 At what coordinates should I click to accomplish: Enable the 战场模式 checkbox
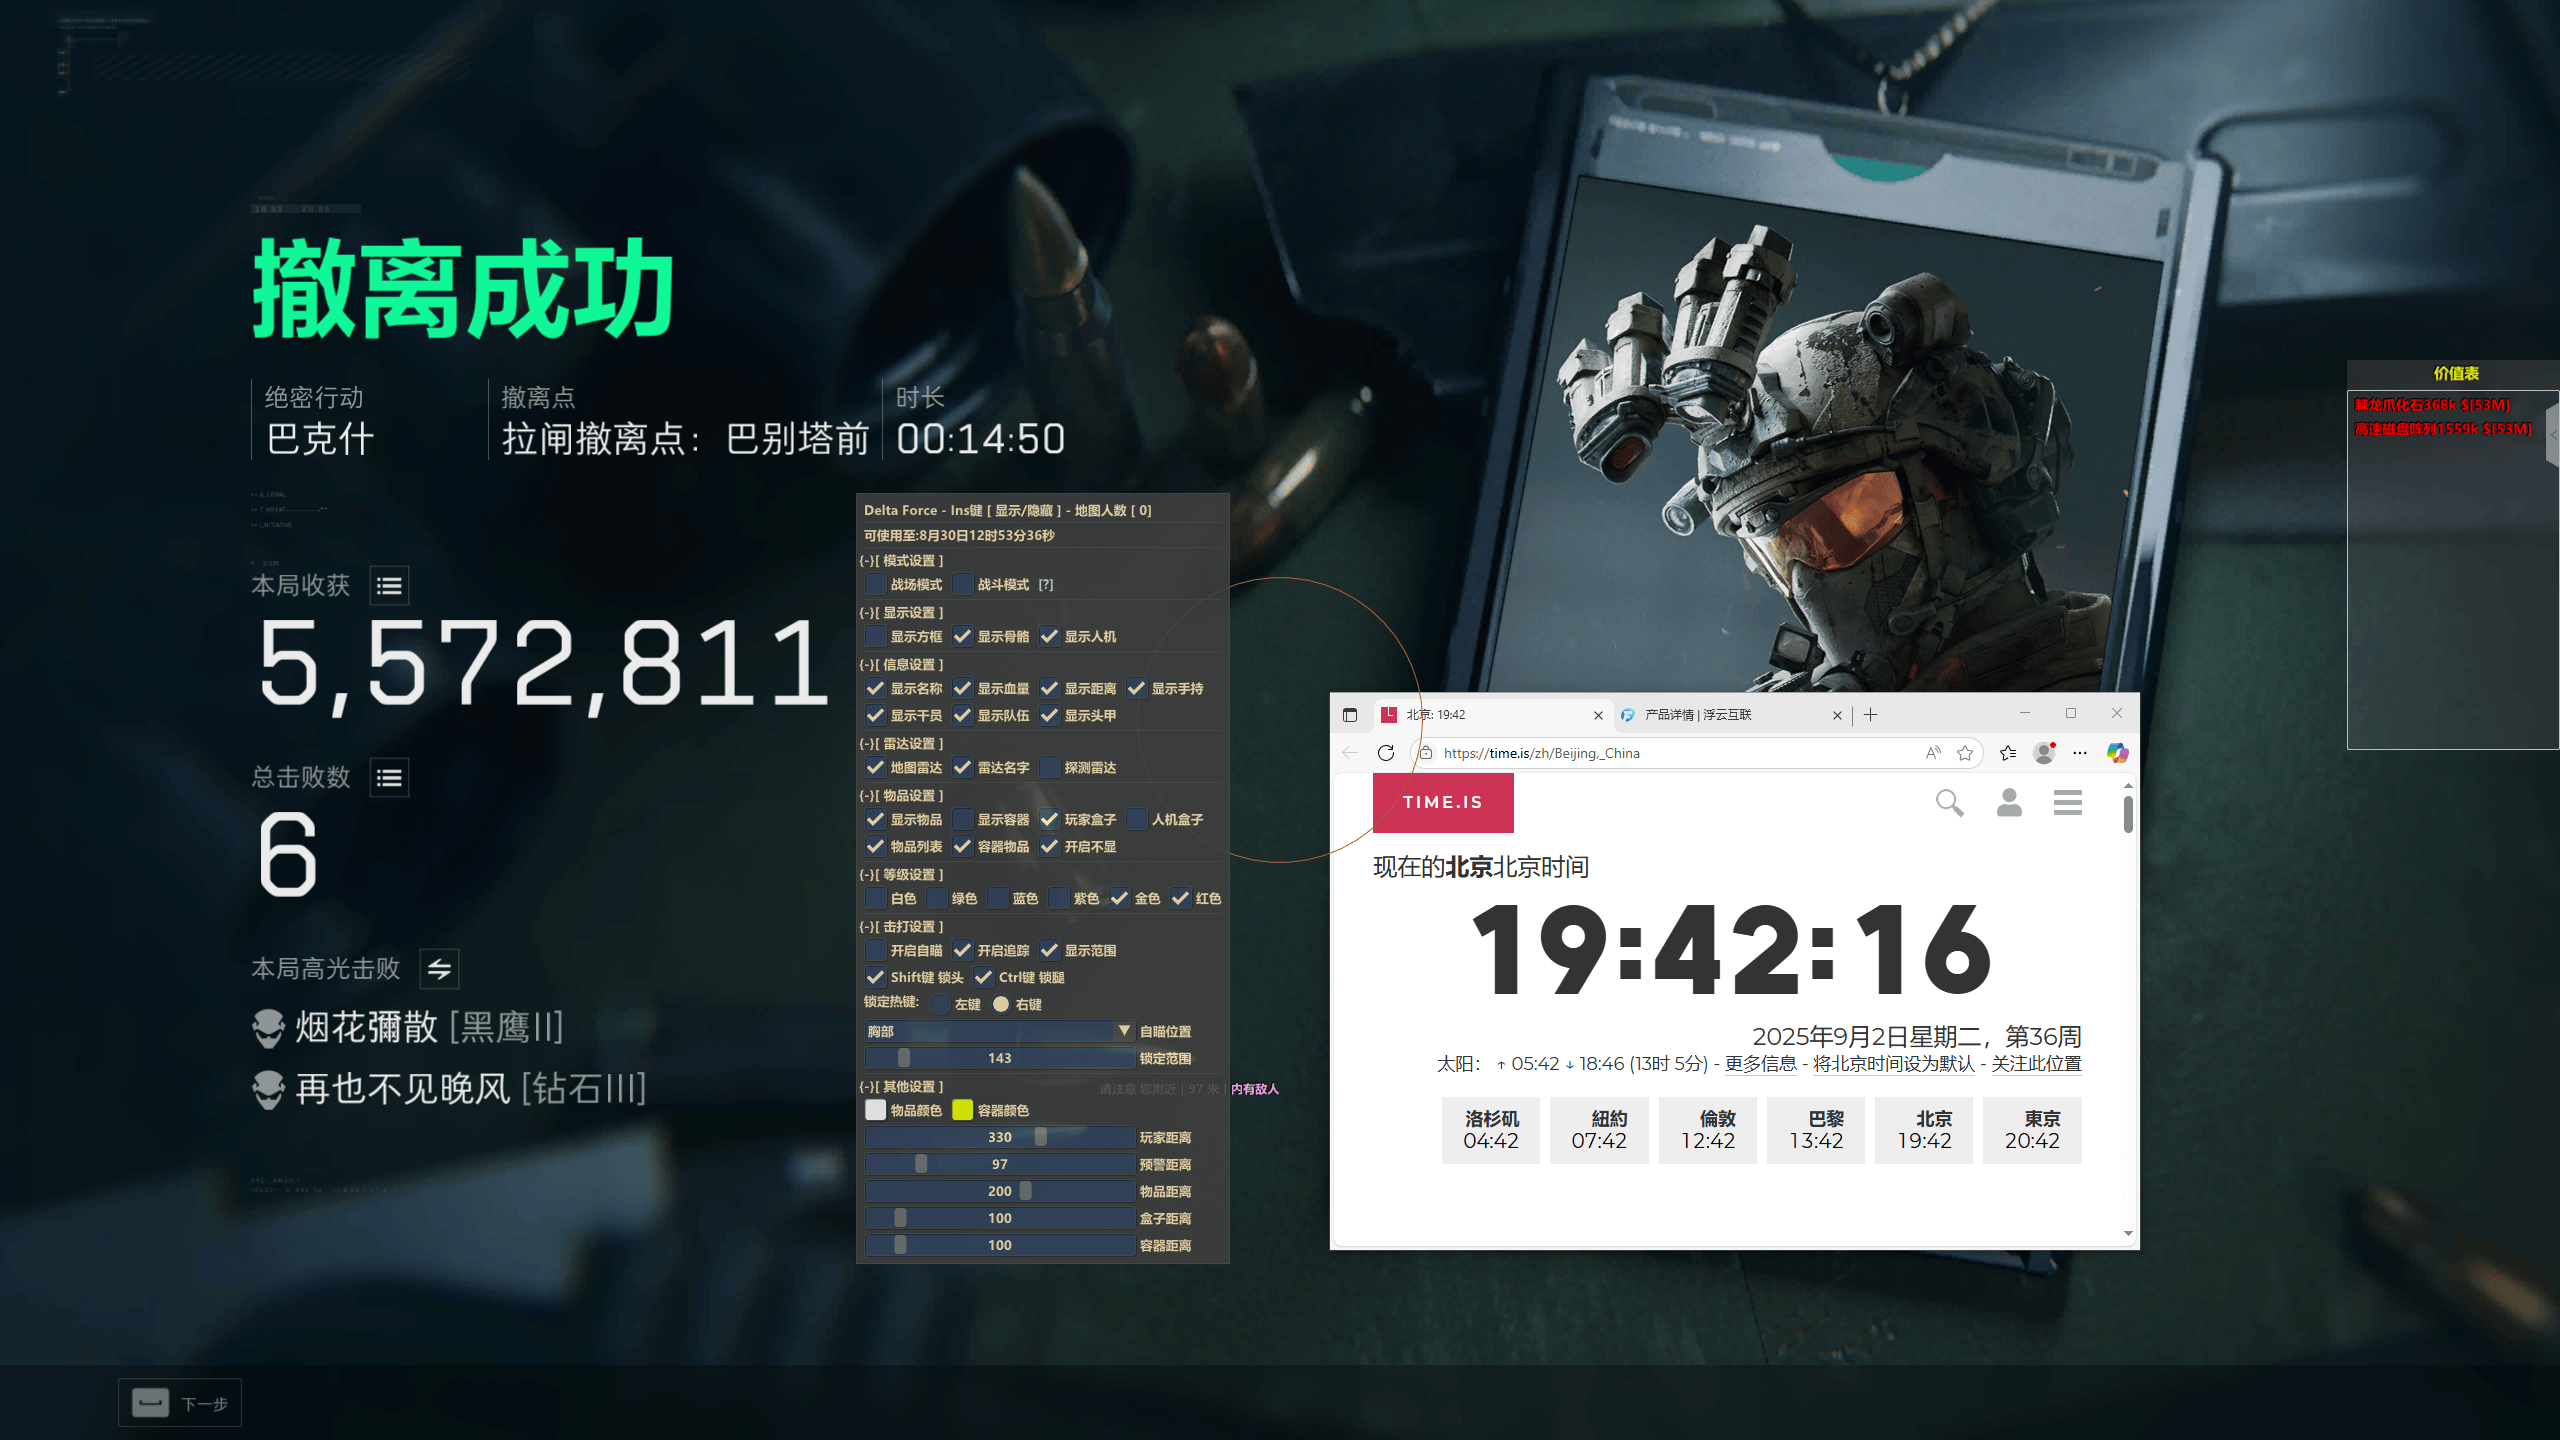coord(875,585)
